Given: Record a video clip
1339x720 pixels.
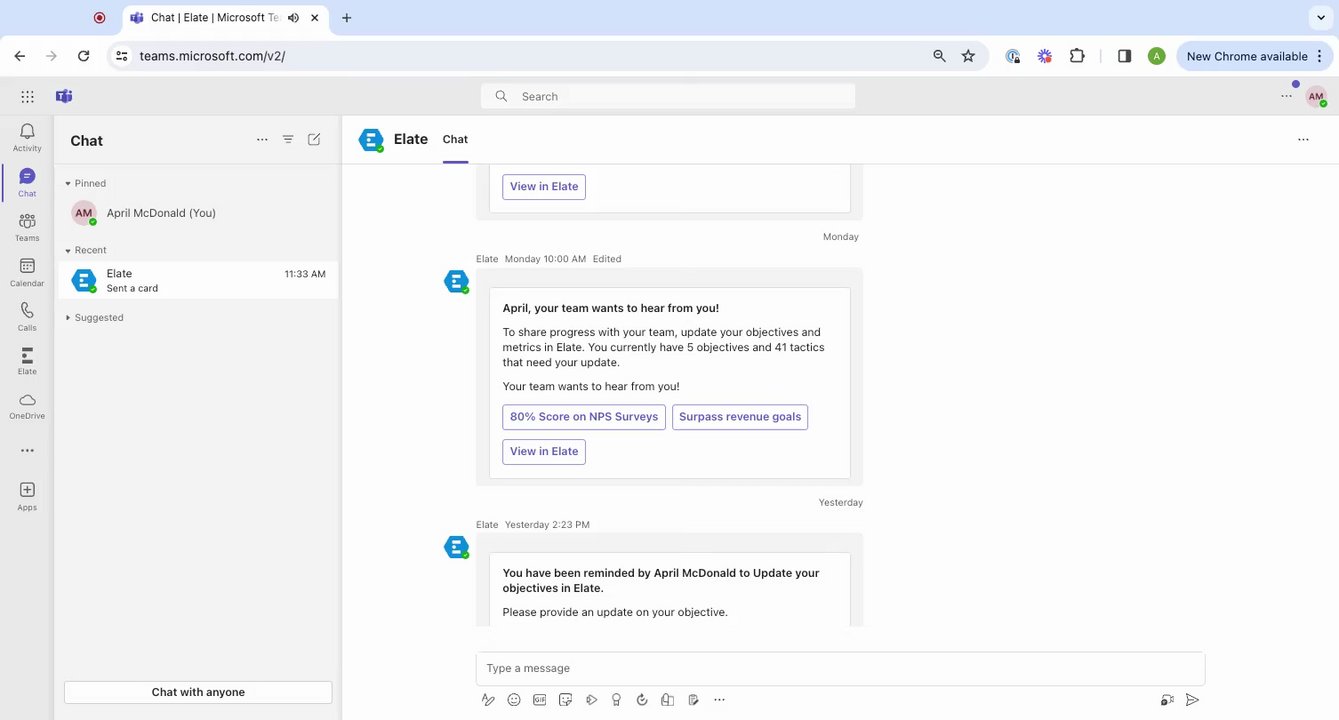Looking at the screenshot, I should coord(1167,700).
